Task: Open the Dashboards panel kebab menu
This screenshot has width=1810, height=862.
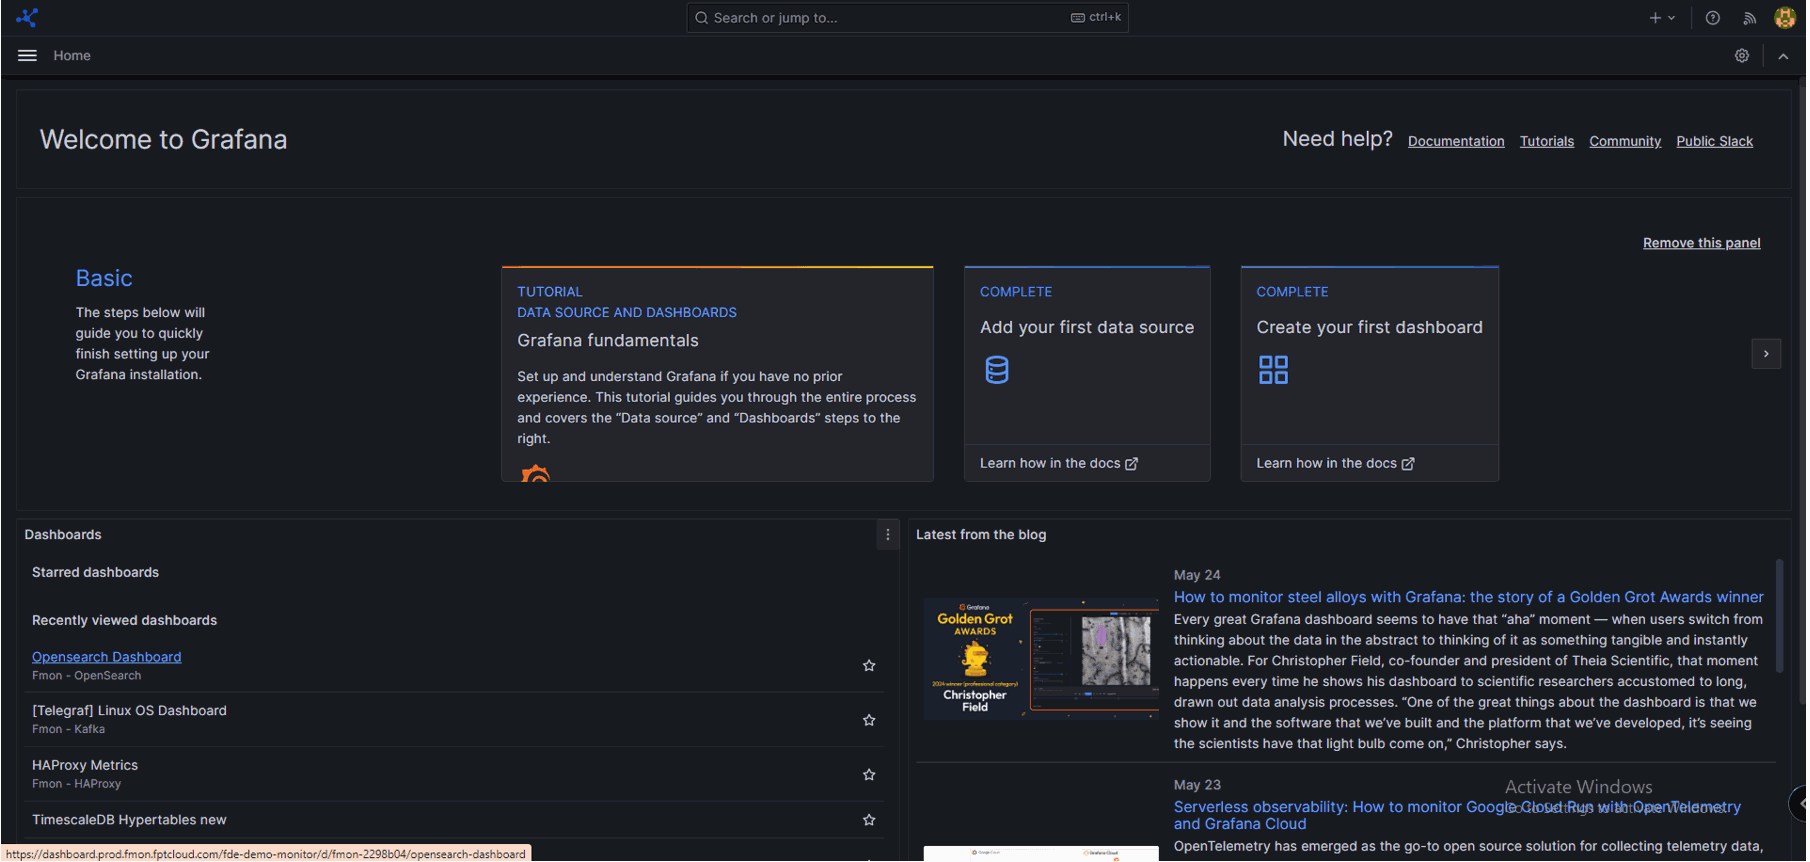Action: pyautogui.click(x=888, y=535)
